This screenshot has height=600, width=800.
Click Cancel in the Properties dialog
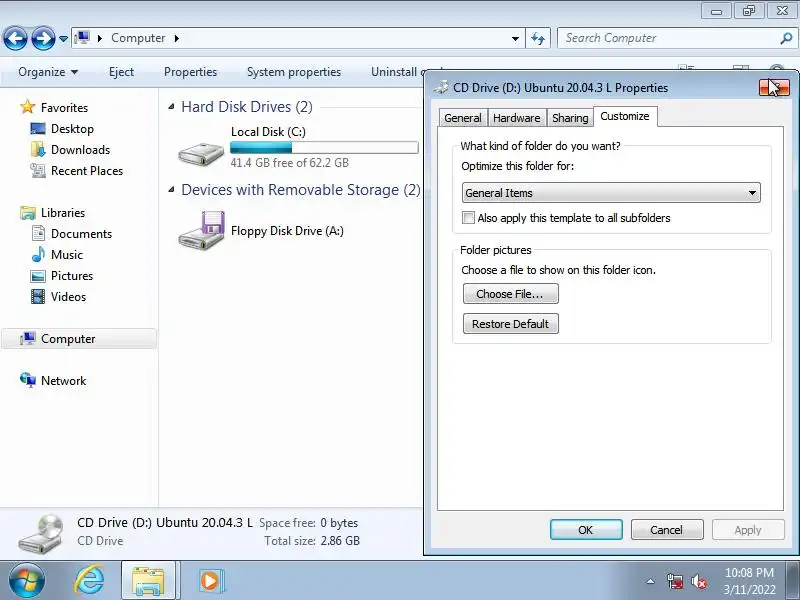[666, 530]
